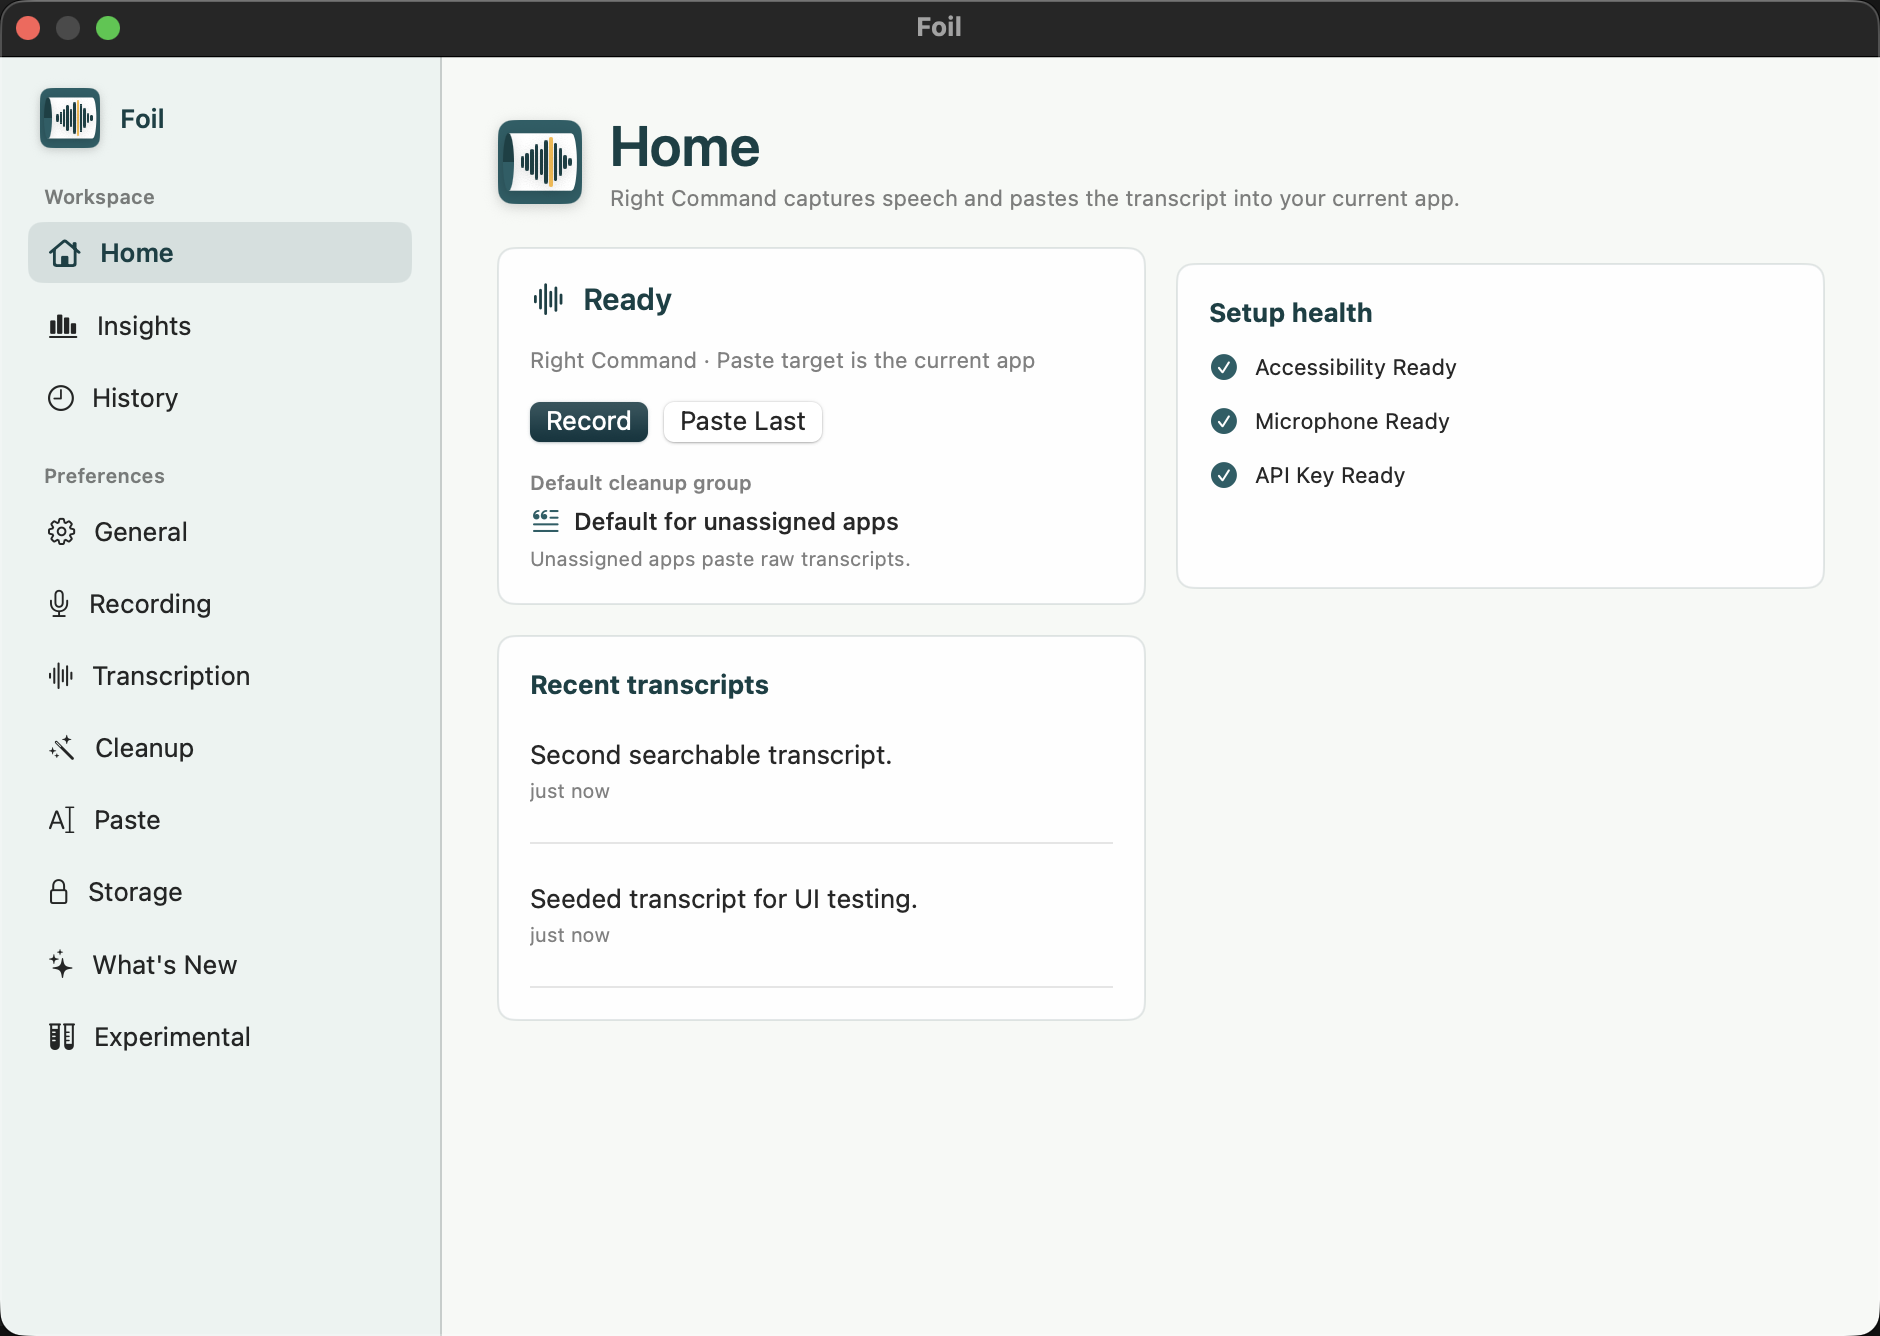
Task: Click the Recent transcripts heading
Action: pyautogui.click(x=649, y=685)
